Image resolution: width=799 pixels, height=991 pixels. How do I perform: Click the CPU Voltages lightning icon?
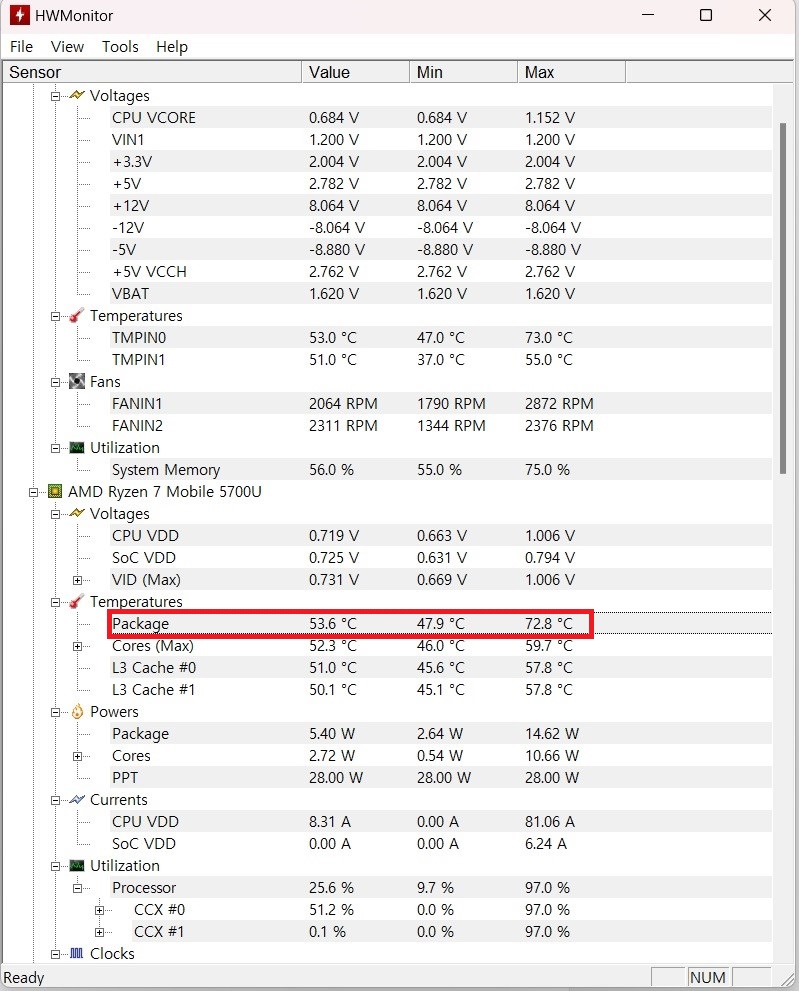pyautogui.click(x=76, y=513)
